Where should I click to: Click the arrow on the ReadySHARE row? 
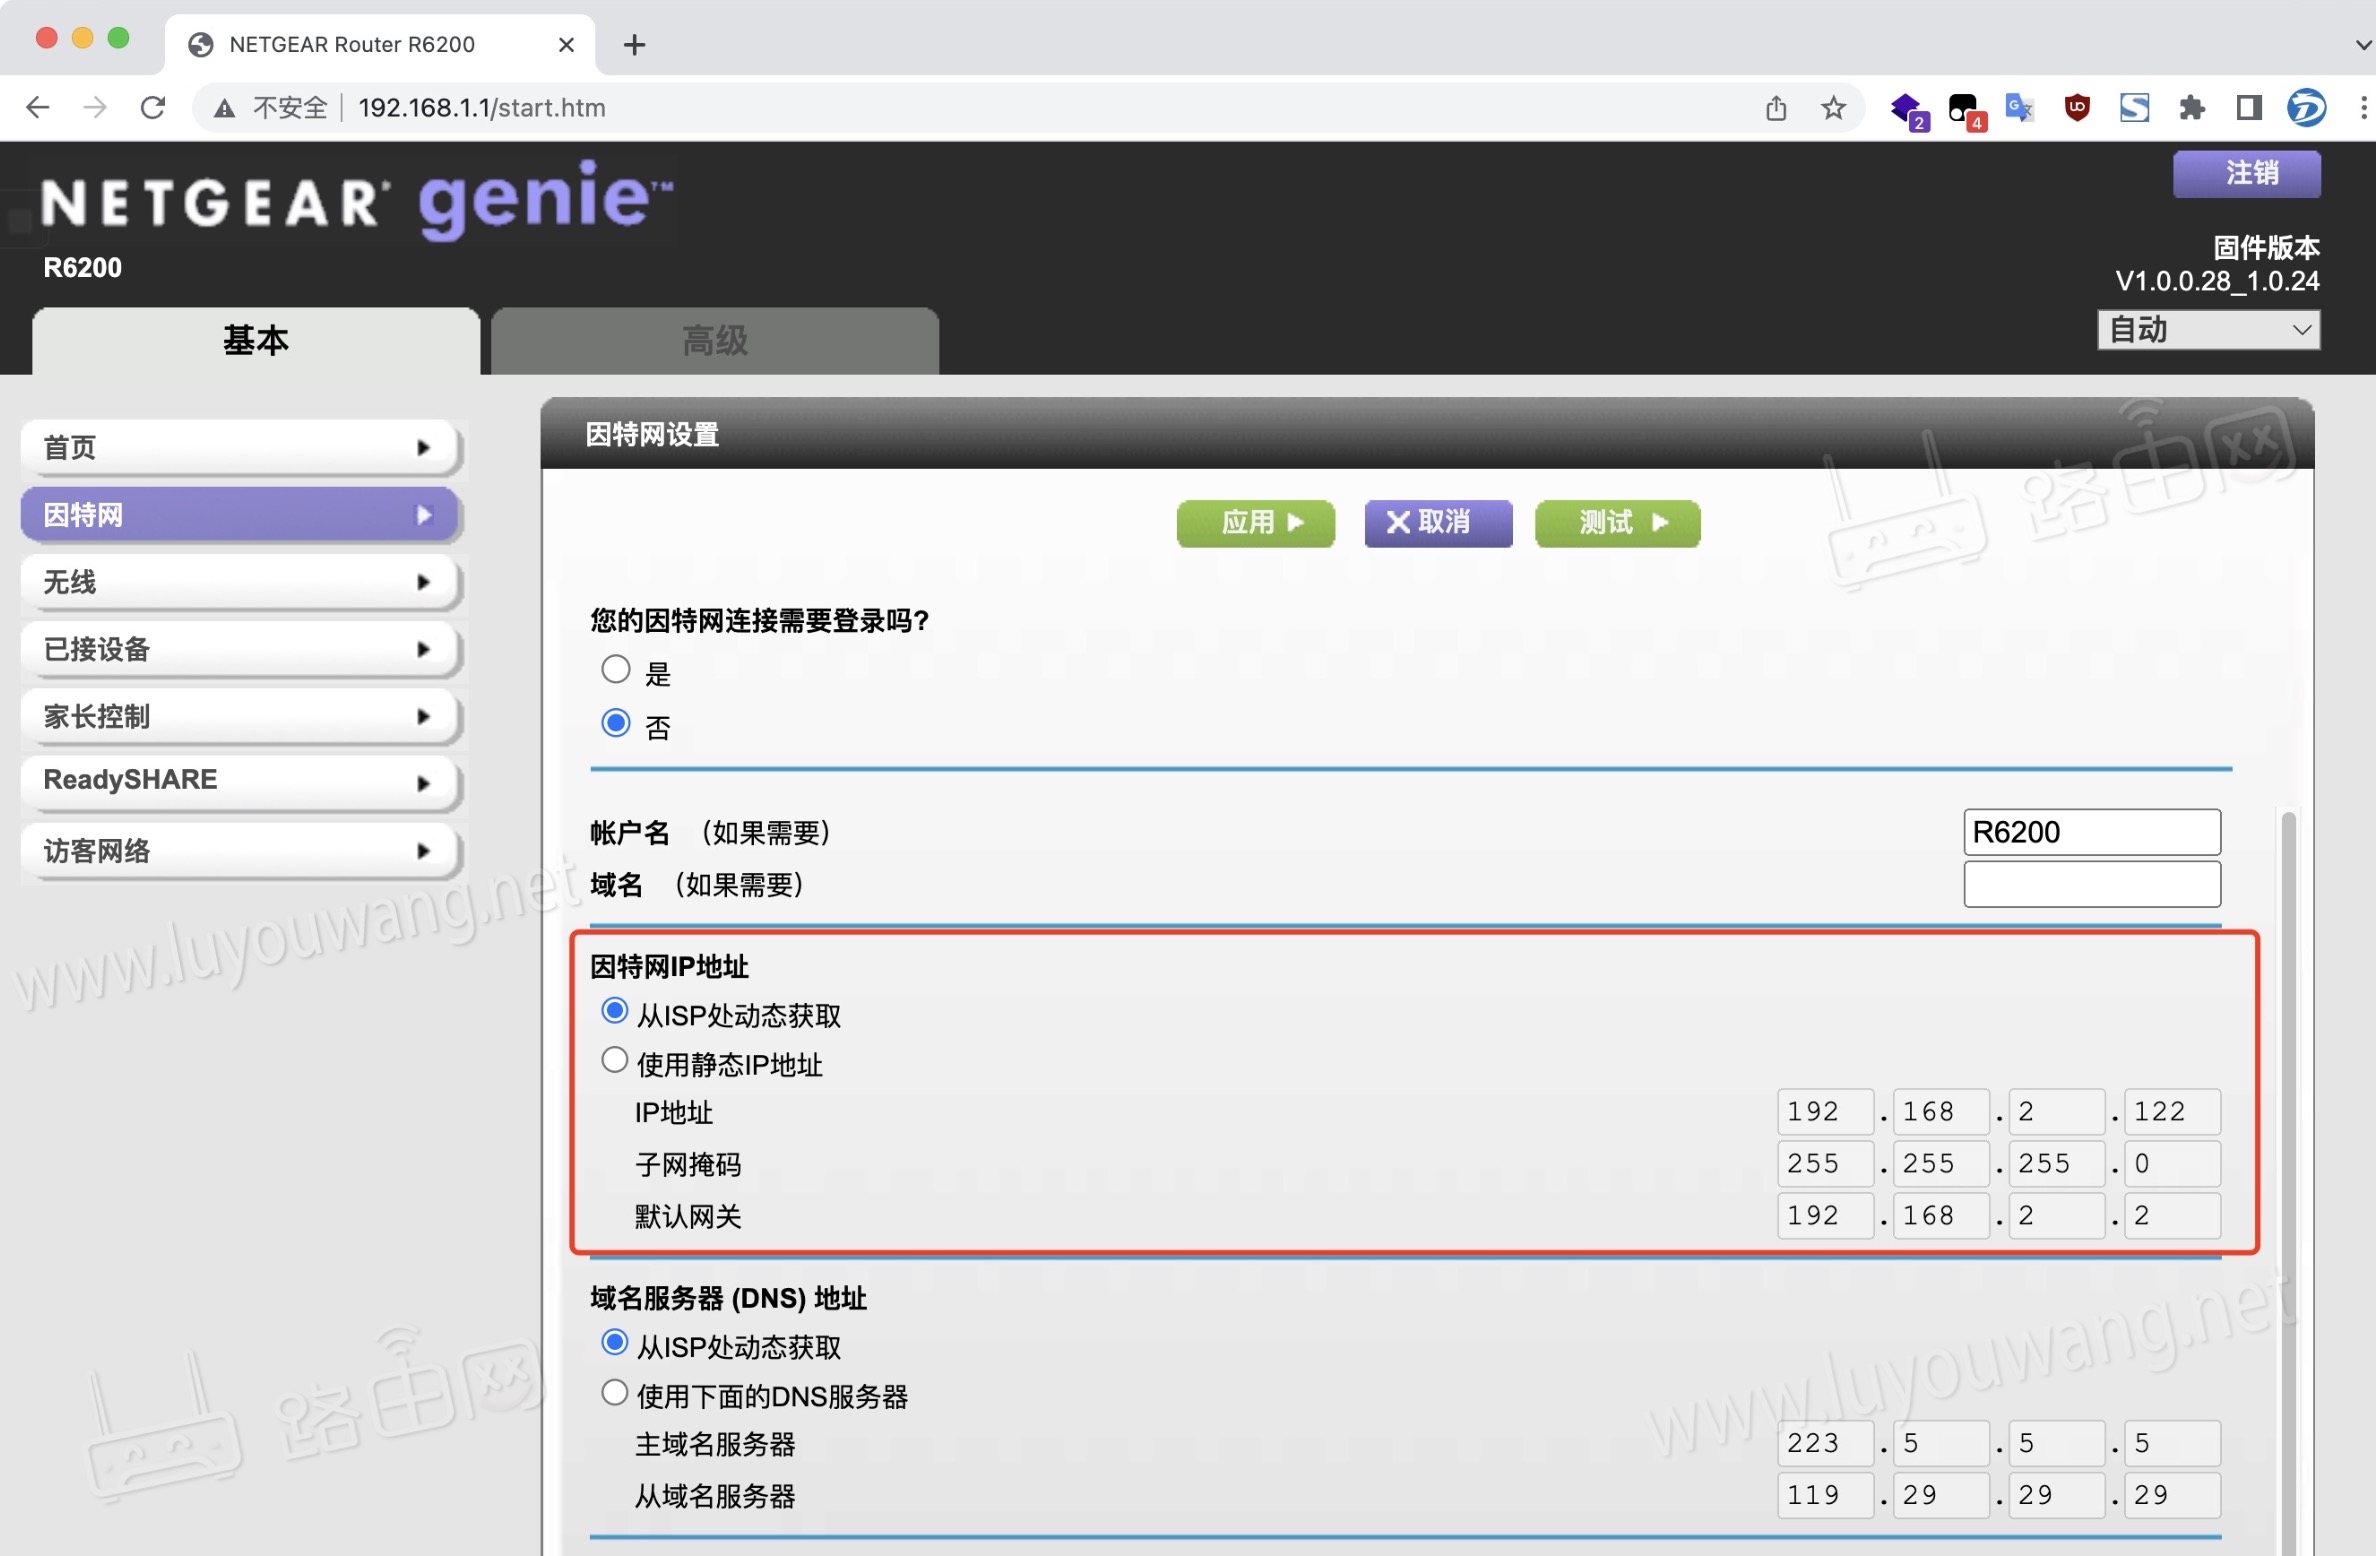pos(424,782)
